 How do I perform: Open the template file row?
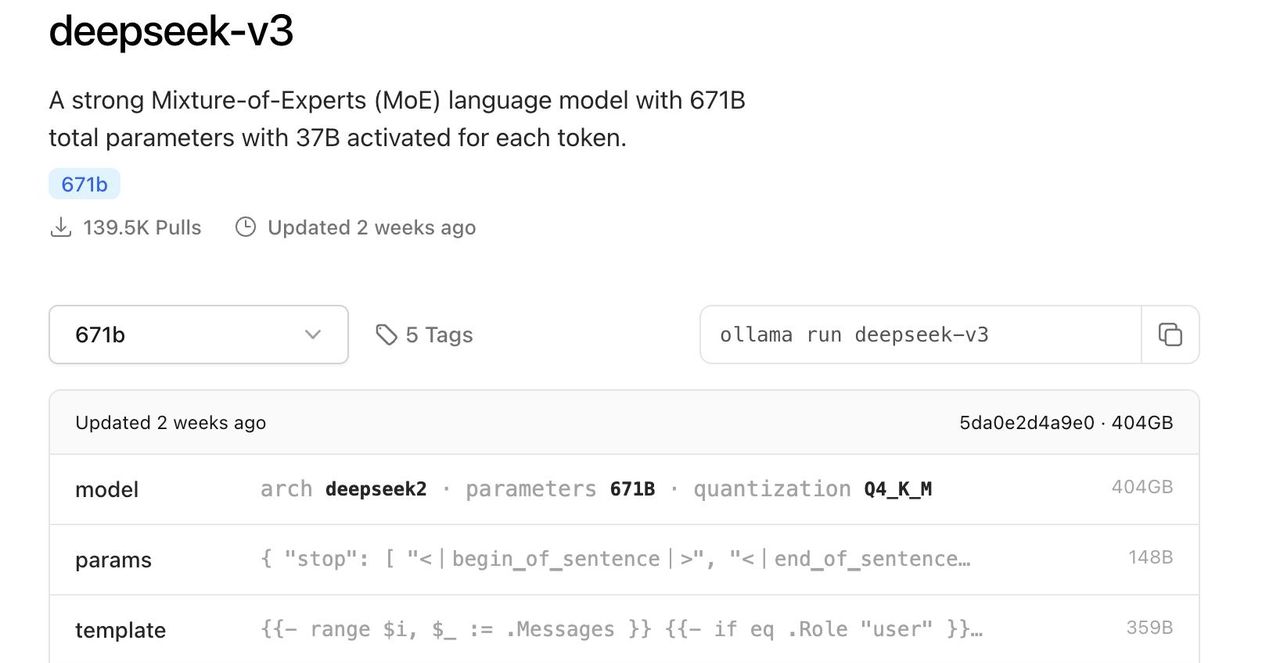coord(120,630)
